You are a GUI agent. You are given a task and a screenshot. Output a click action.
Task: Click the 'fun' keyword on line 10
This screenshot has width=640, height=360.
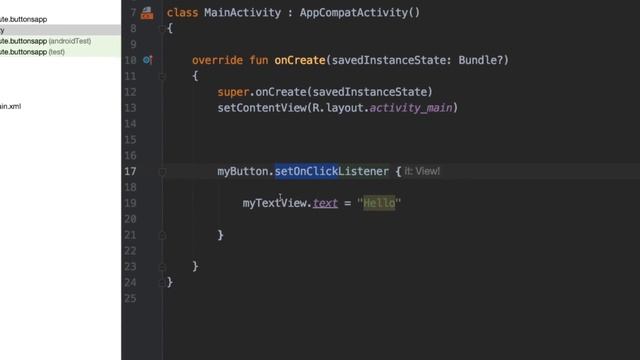(259, 60)
